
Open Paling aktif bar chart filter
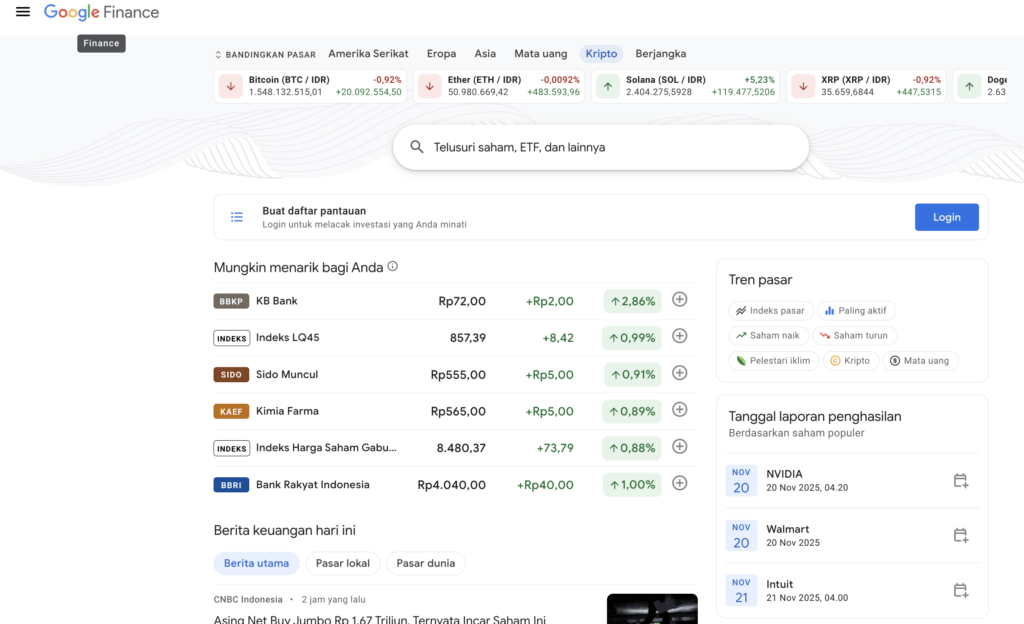857,310
